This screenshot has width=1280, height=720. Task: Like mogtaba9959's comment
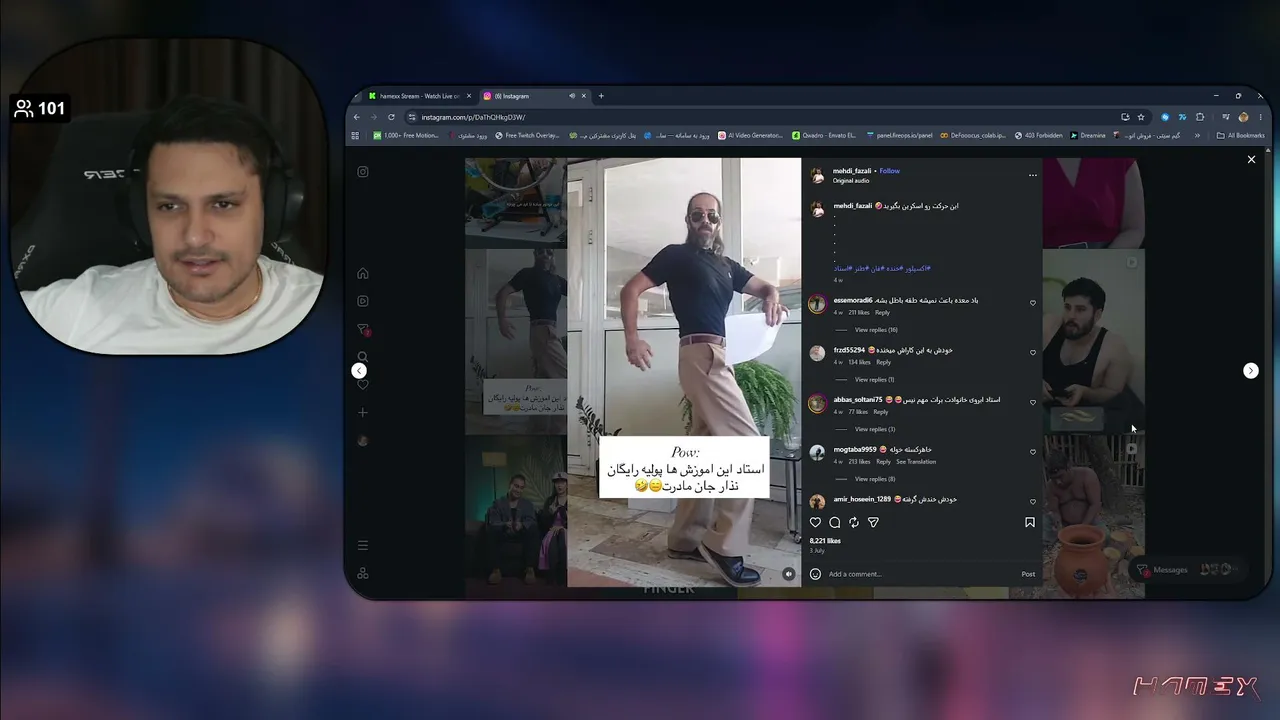pos(1033,452)
